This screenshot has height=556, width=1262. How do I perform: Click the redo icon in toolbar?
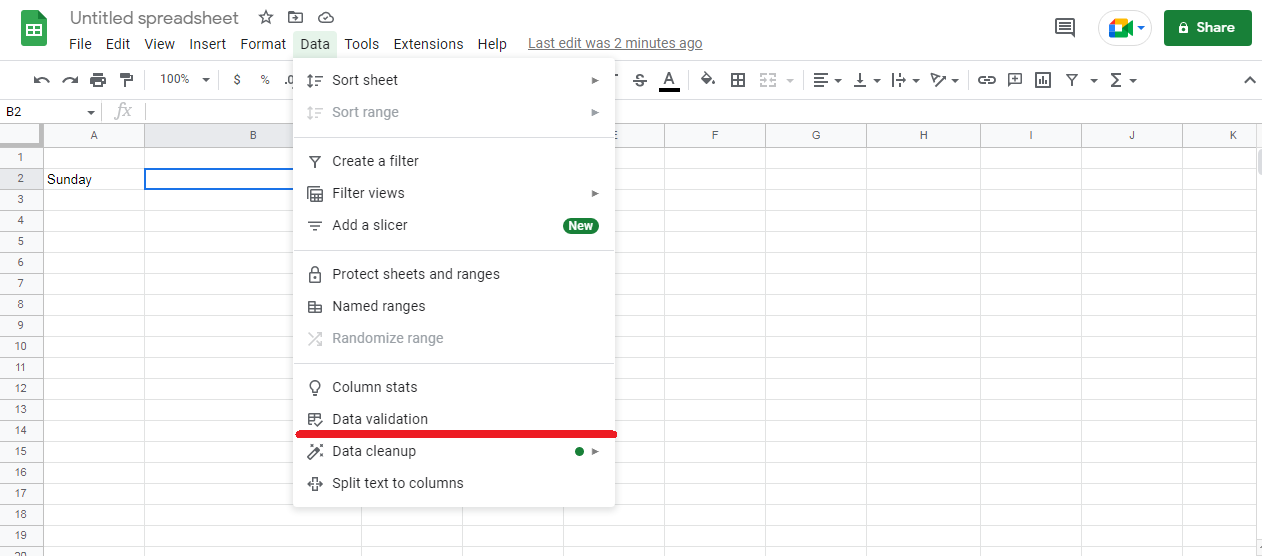pos(70,80)
